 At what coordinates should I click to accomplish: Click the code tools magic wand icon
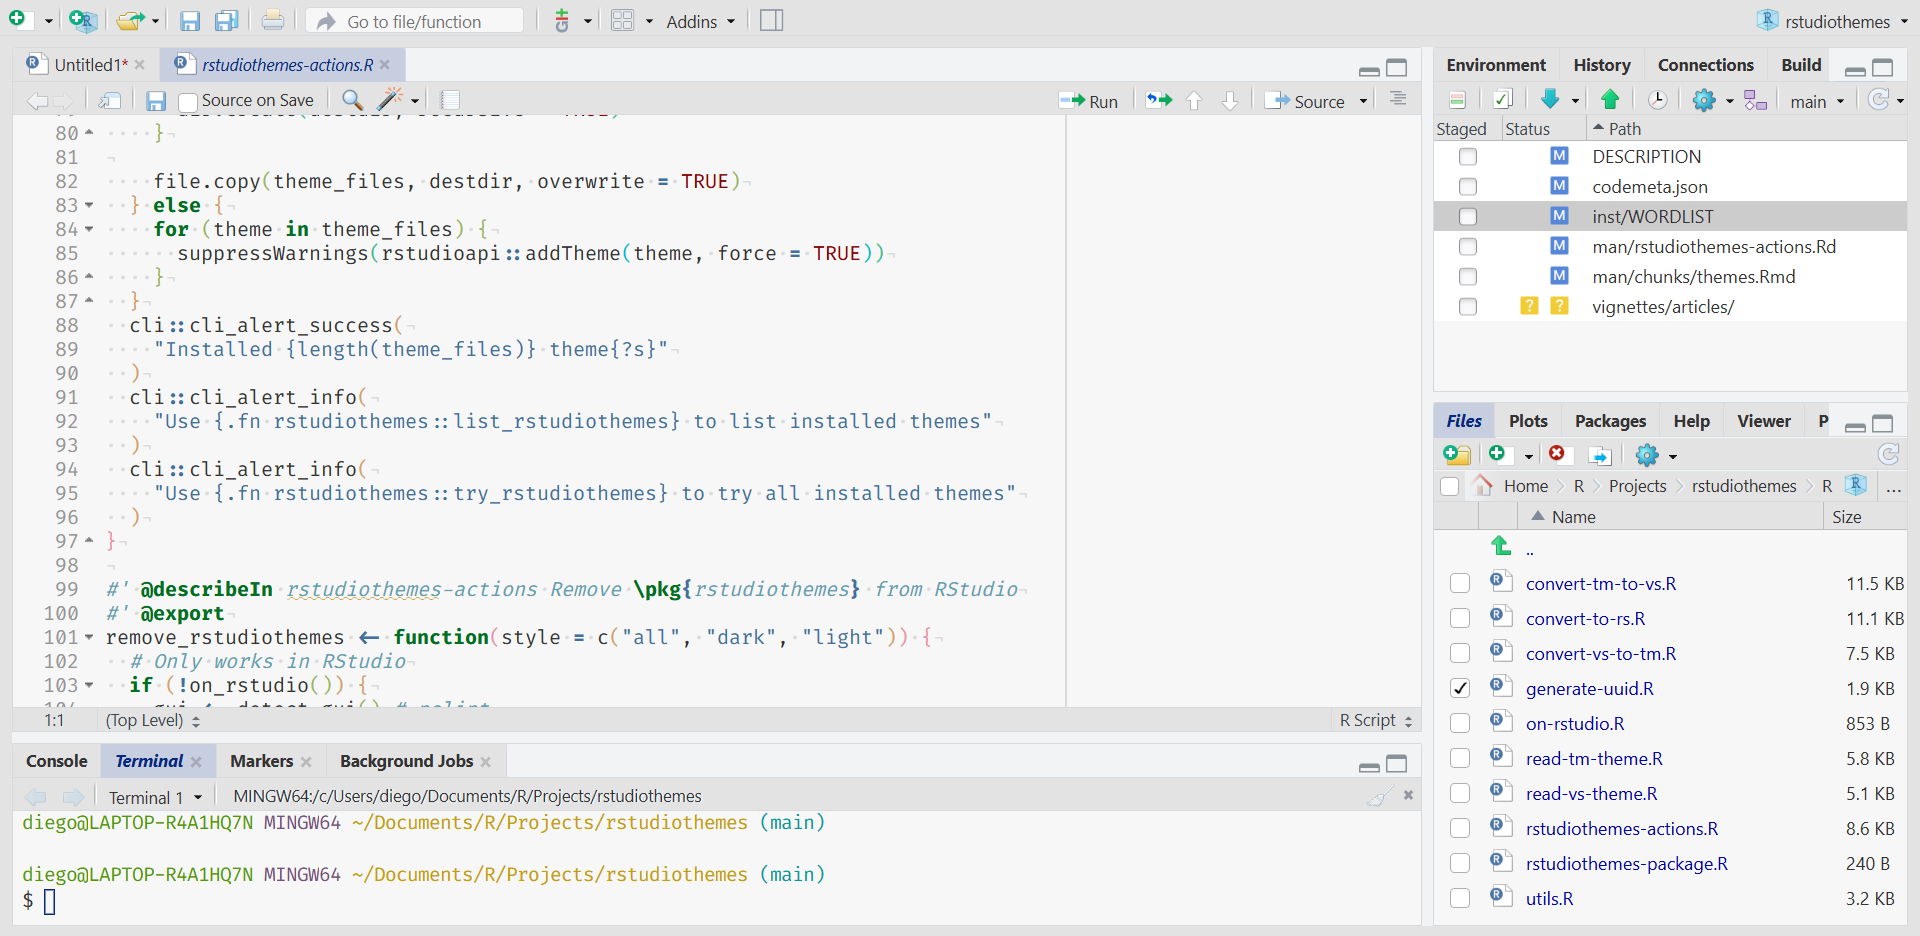point(389,99)
